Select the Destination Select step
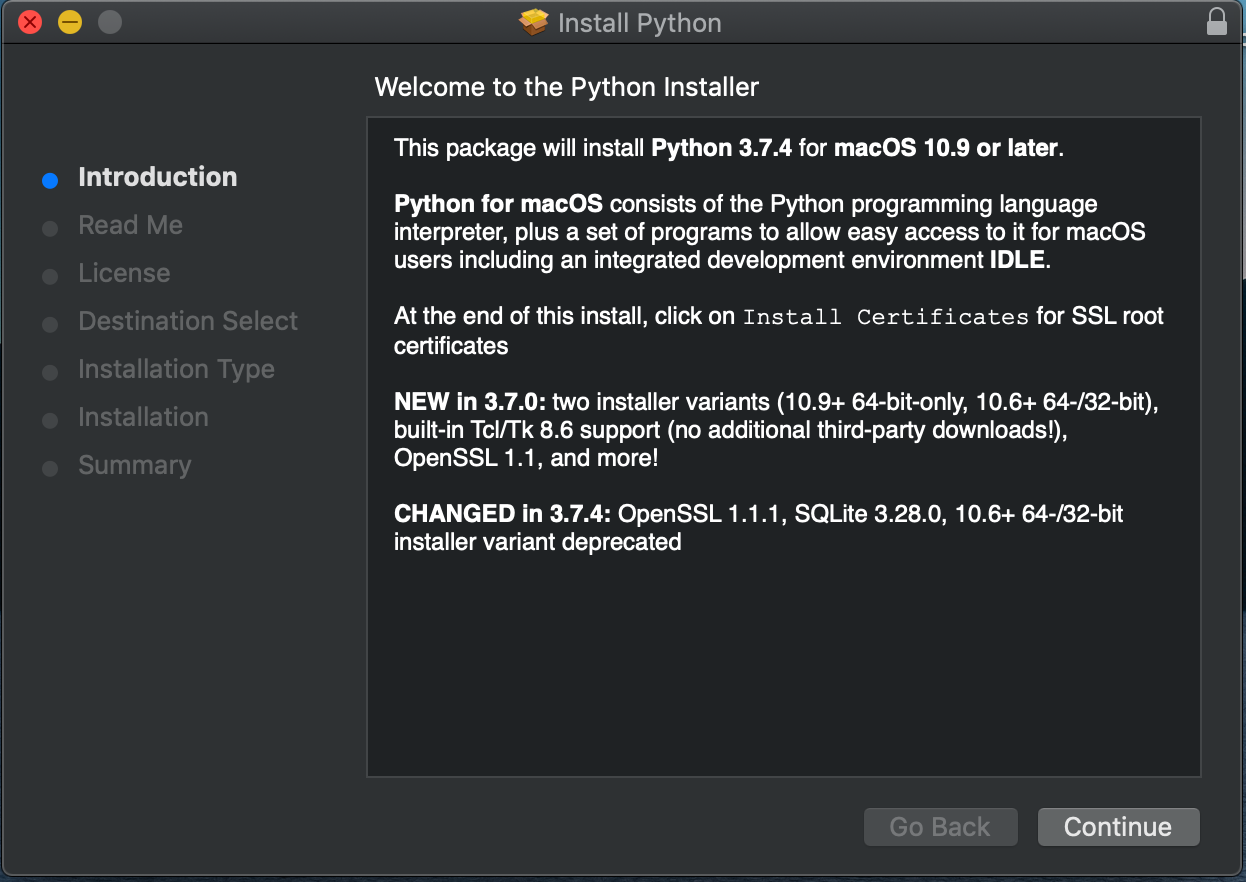Image resolution: width=1246 pixels, height=882 pixels. pyautogui.click(x=188, y=321)
